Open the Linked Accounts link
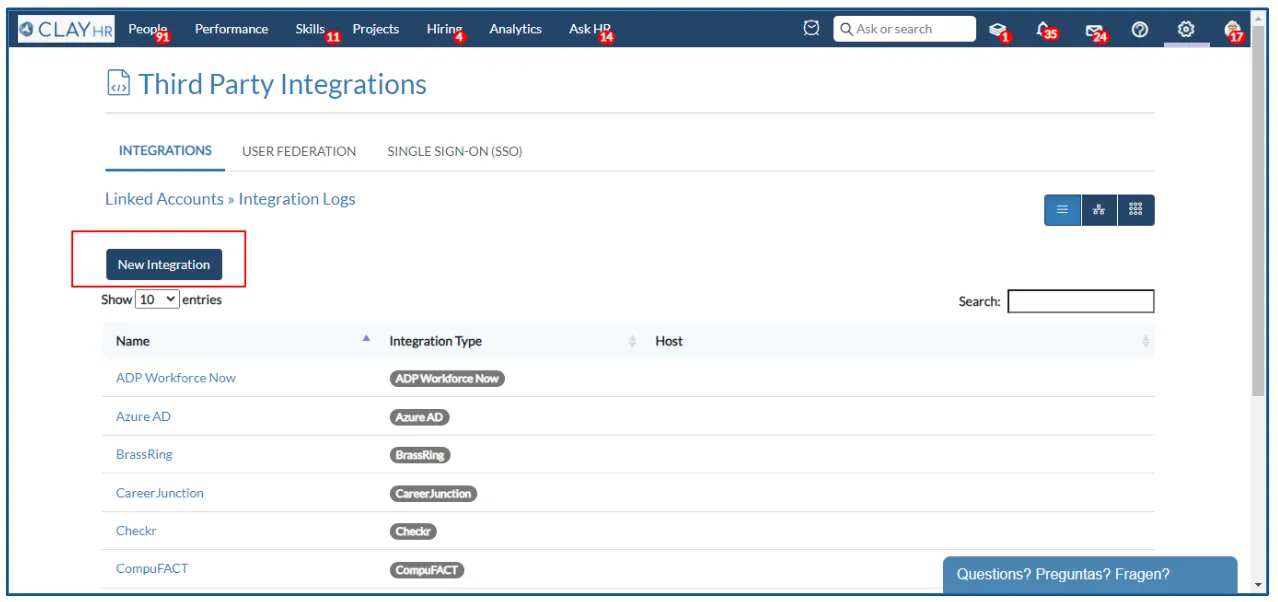Screen dimensions: 1278x602 (x=164, y=199)
